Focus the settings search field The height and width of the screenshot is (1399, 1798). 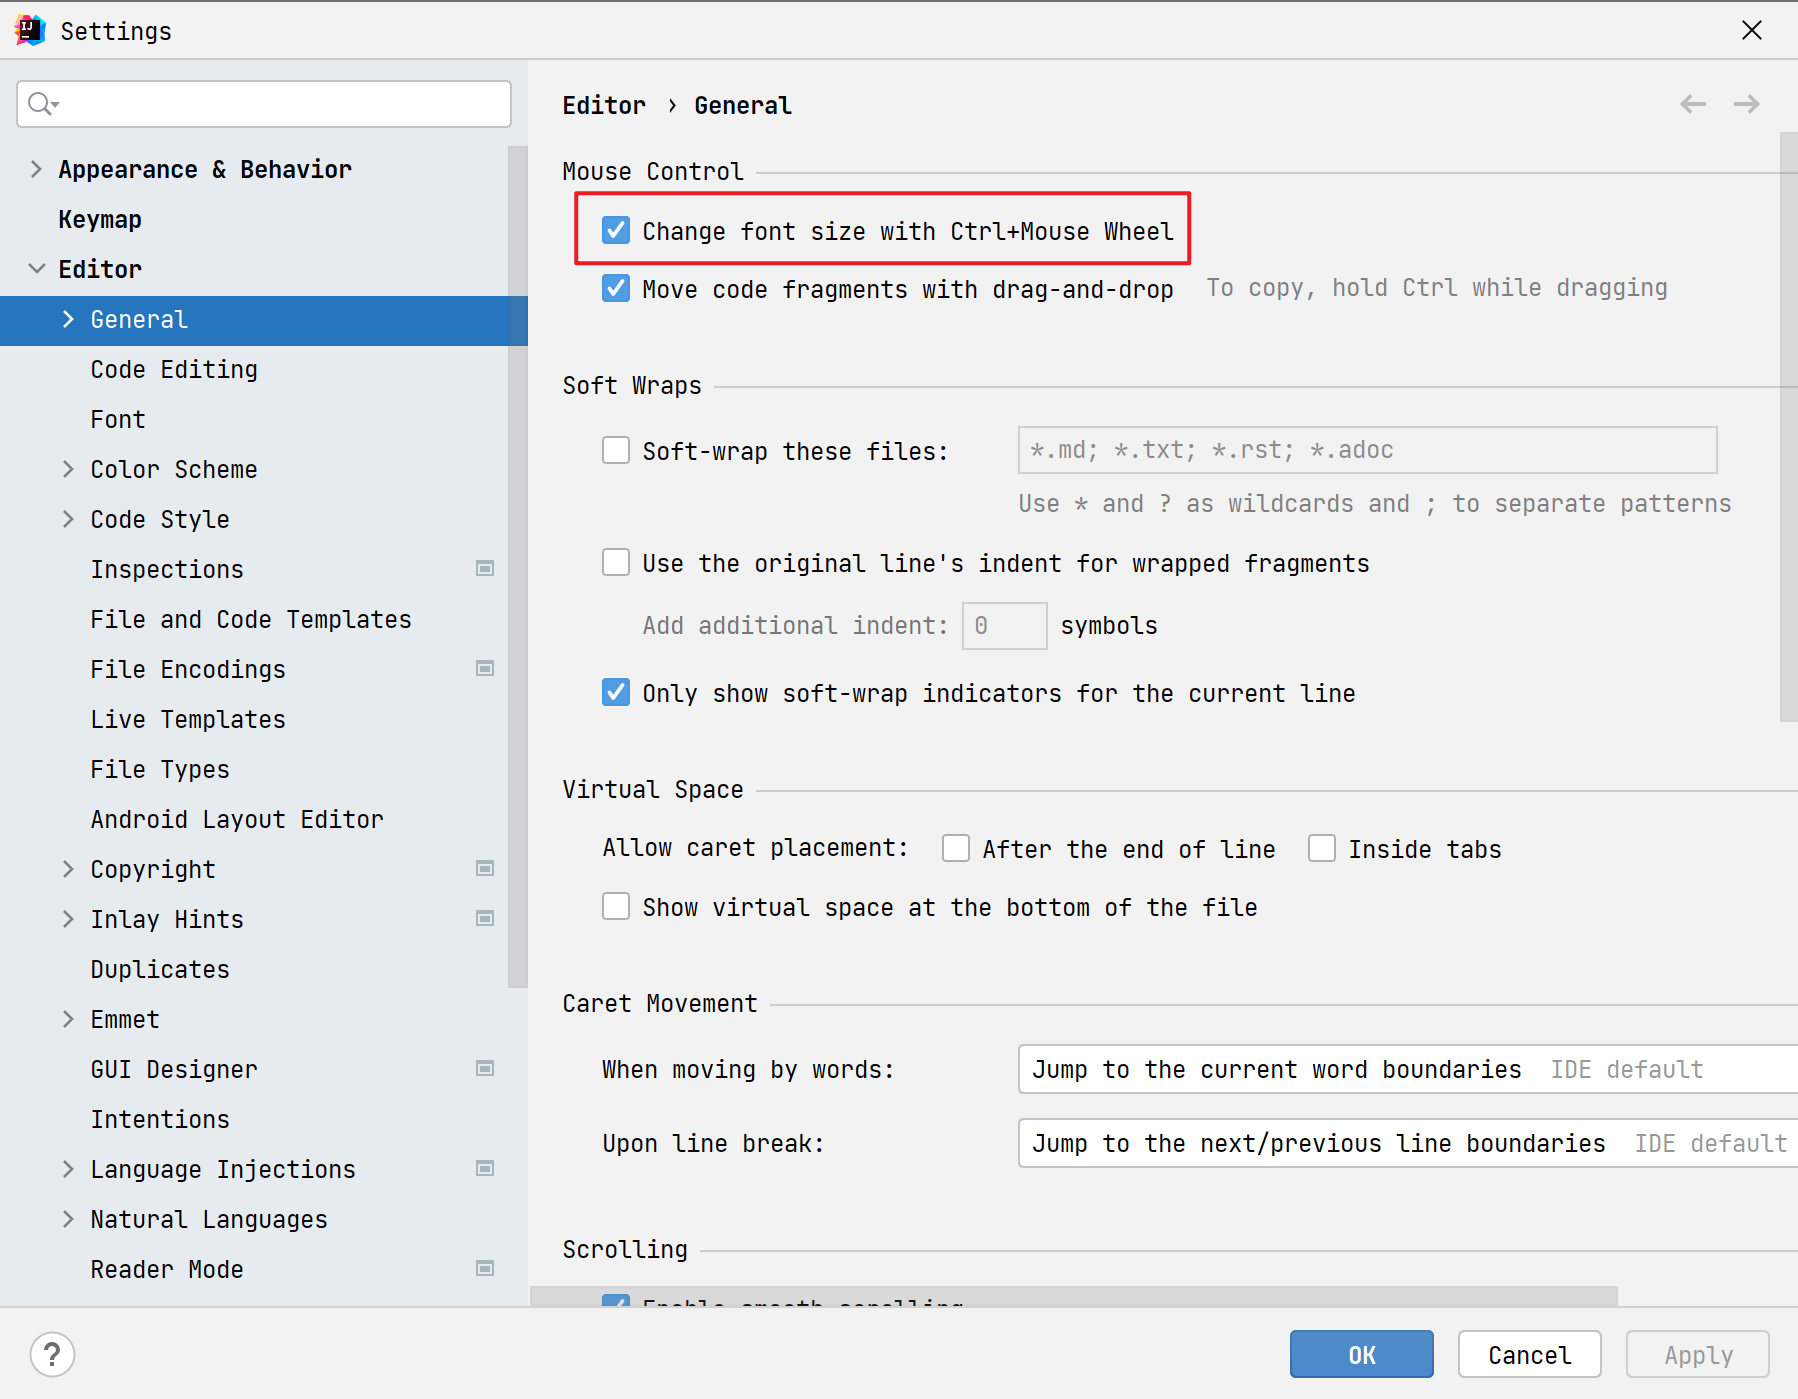(264, 104)
